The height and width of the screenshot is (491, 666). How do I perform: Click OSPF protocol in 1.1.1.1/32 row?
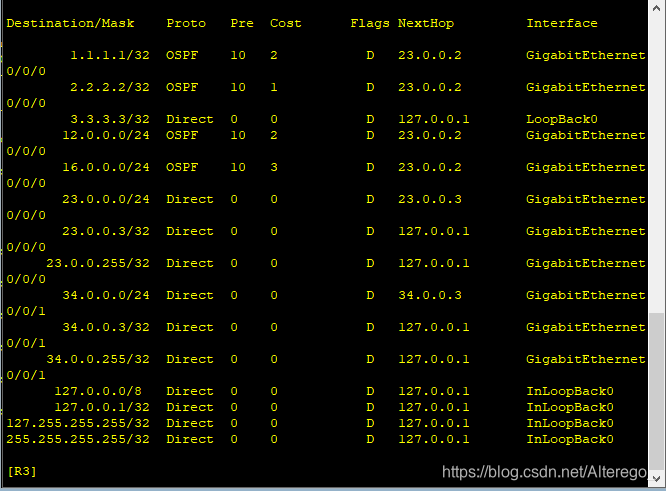pos(182,55)
